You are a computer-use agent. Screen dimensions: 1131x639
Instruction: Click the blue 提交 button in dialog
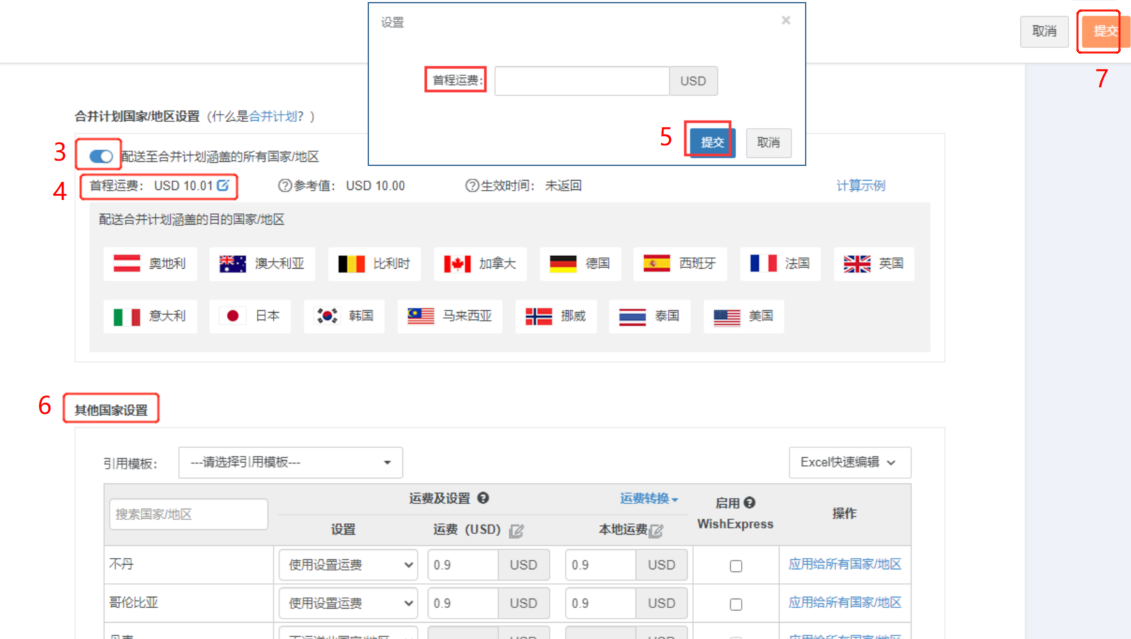pyautogui.click(x=712, y=142)
